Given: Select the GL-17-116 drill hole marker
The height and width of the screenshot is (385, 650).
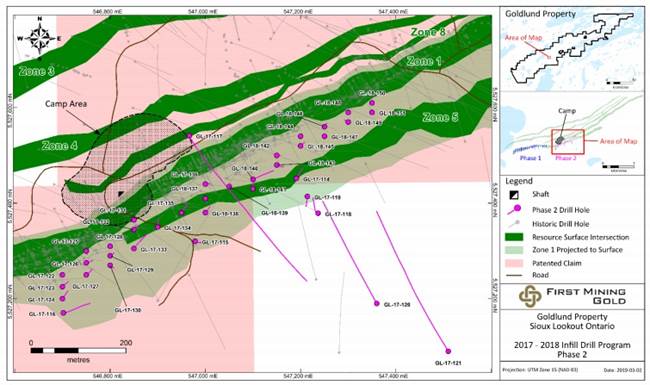Looking at the screenshot, I should 63,313.
